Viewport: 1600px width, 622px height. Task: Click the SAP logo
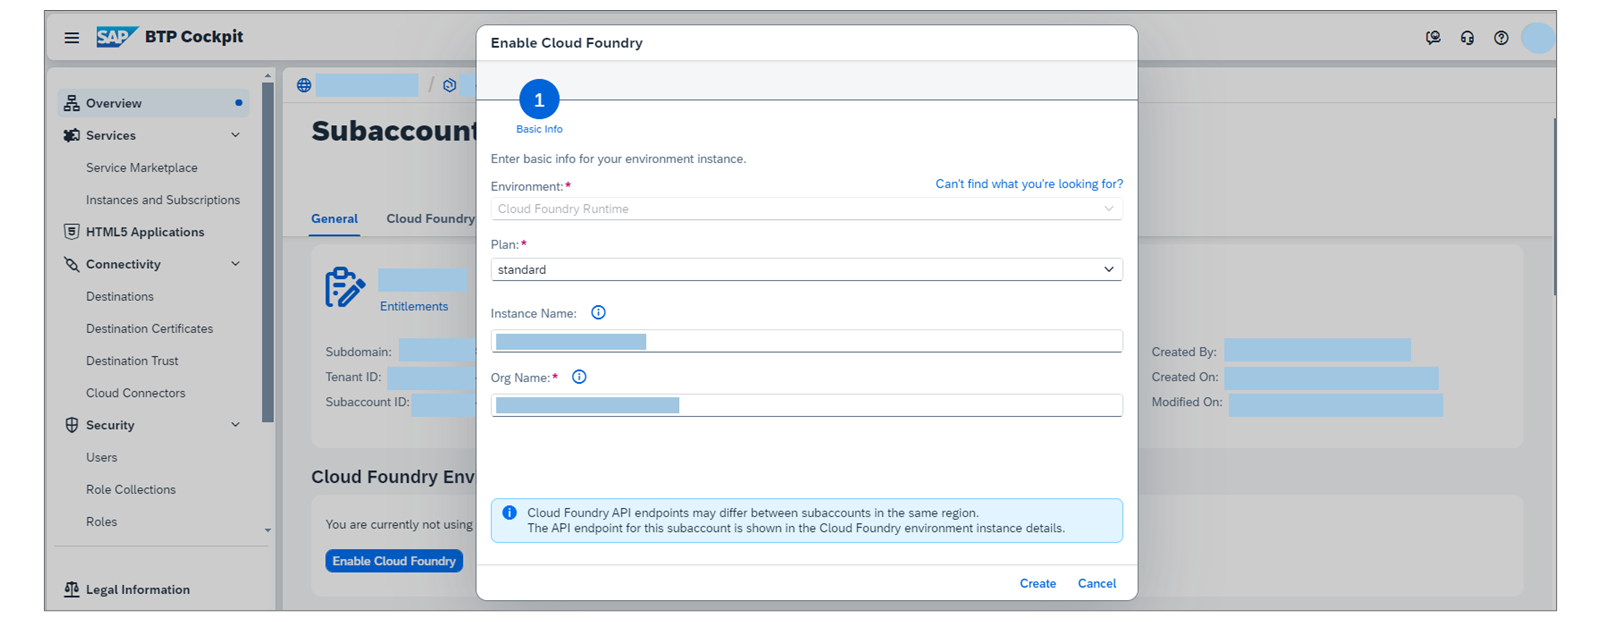pyautogui.click(x=116, y=37)
